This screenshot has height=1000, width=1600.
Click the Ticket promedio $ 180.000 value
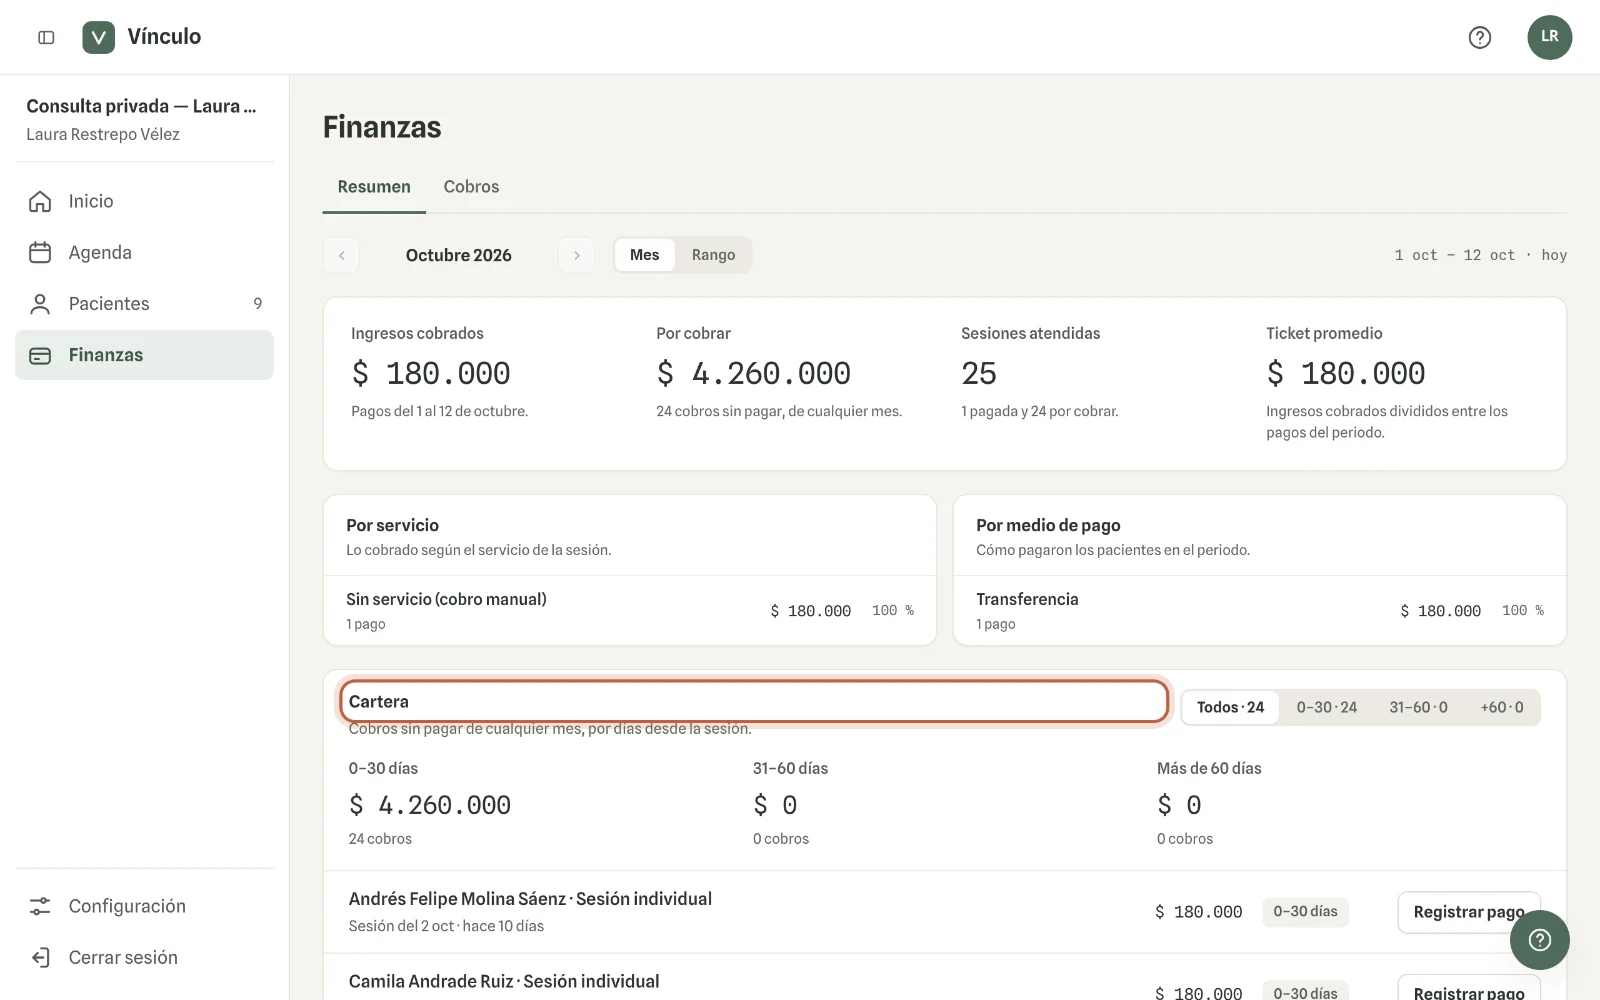tap(1346, 373)
